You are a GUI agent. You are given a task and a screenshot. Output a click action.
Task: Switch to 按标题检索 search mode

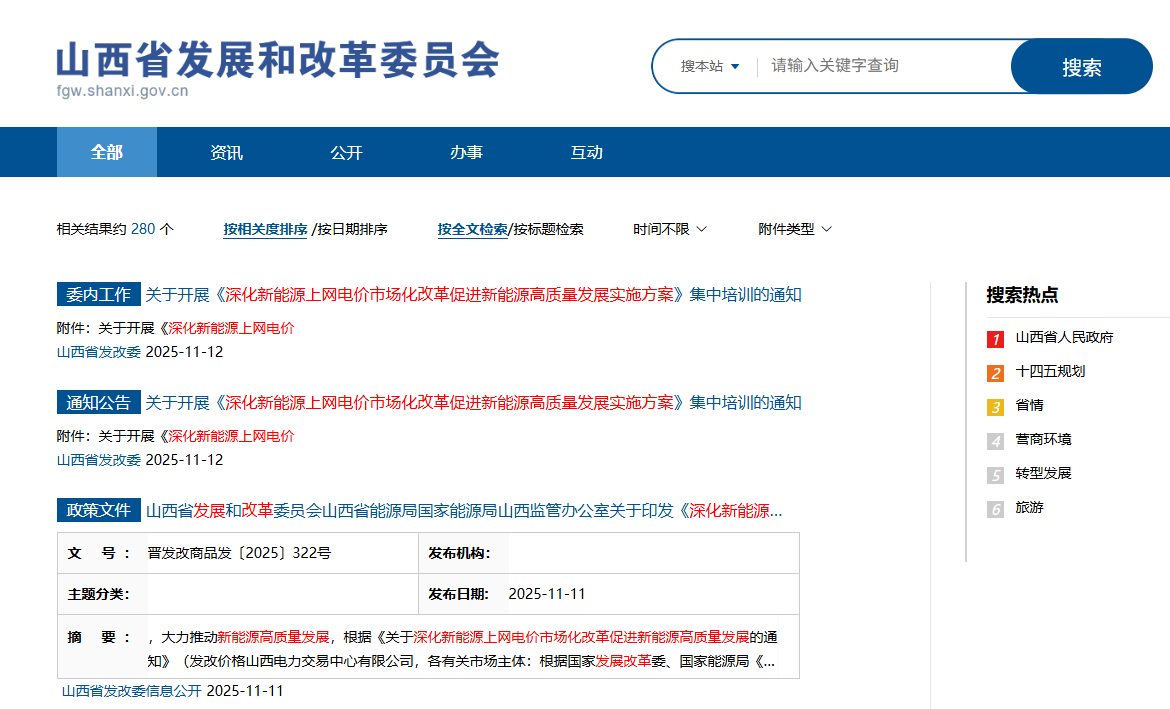(548, 229)
